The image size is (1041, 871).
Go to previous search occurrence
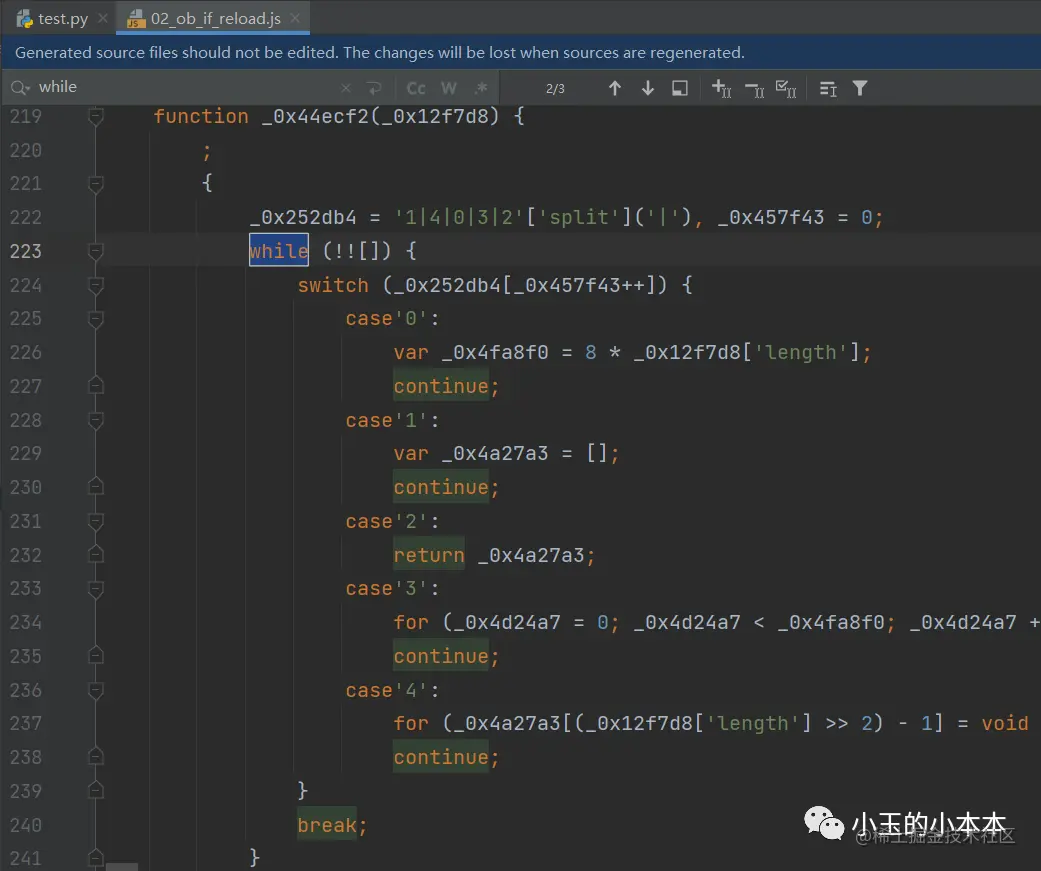(x=615, y=88)
